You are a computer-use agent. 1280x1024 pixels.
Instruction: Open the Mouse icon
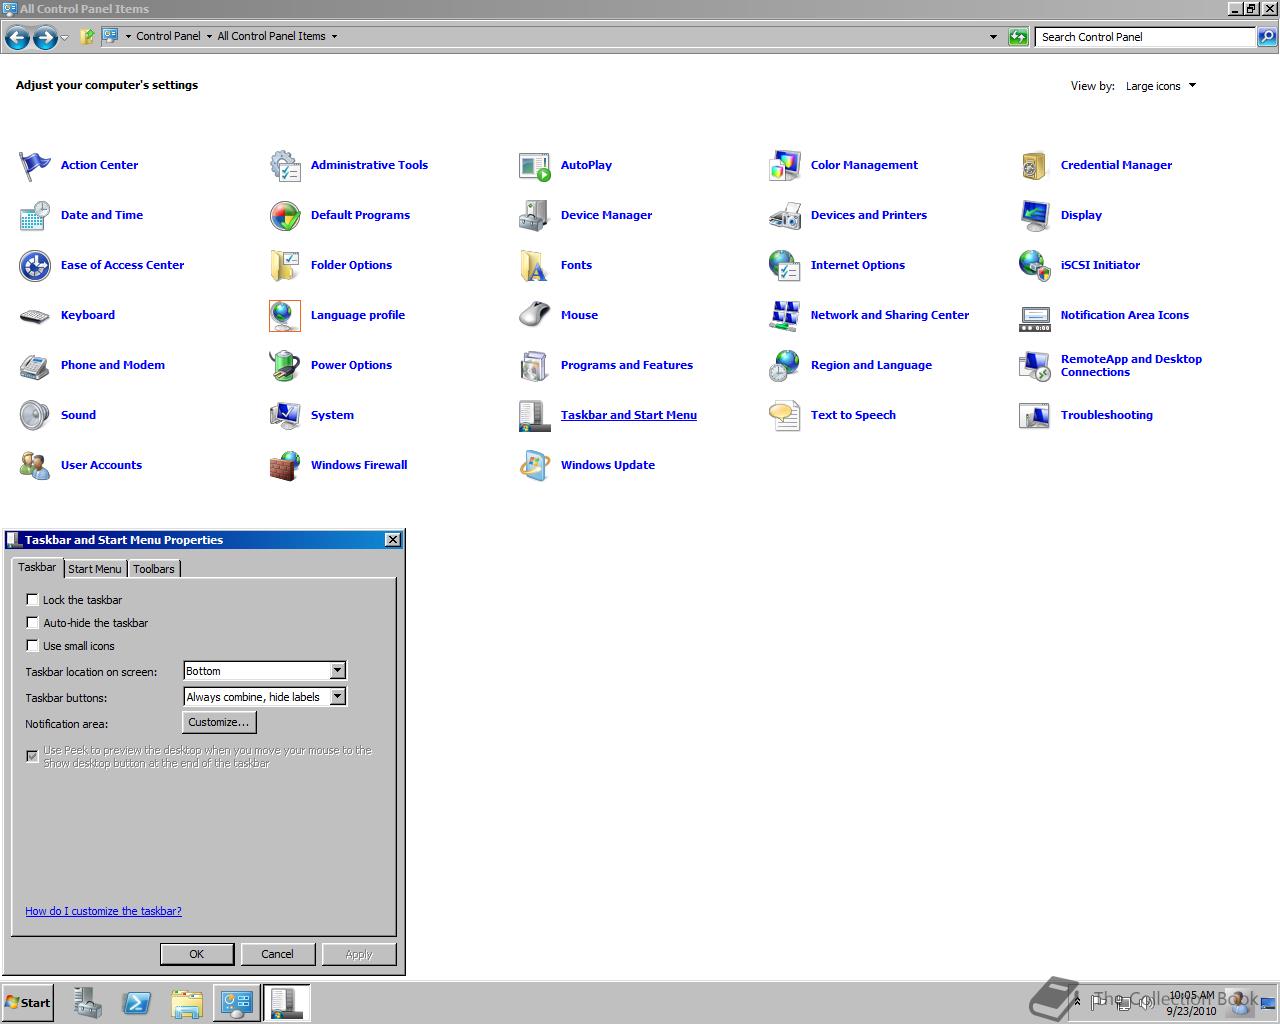535,315
